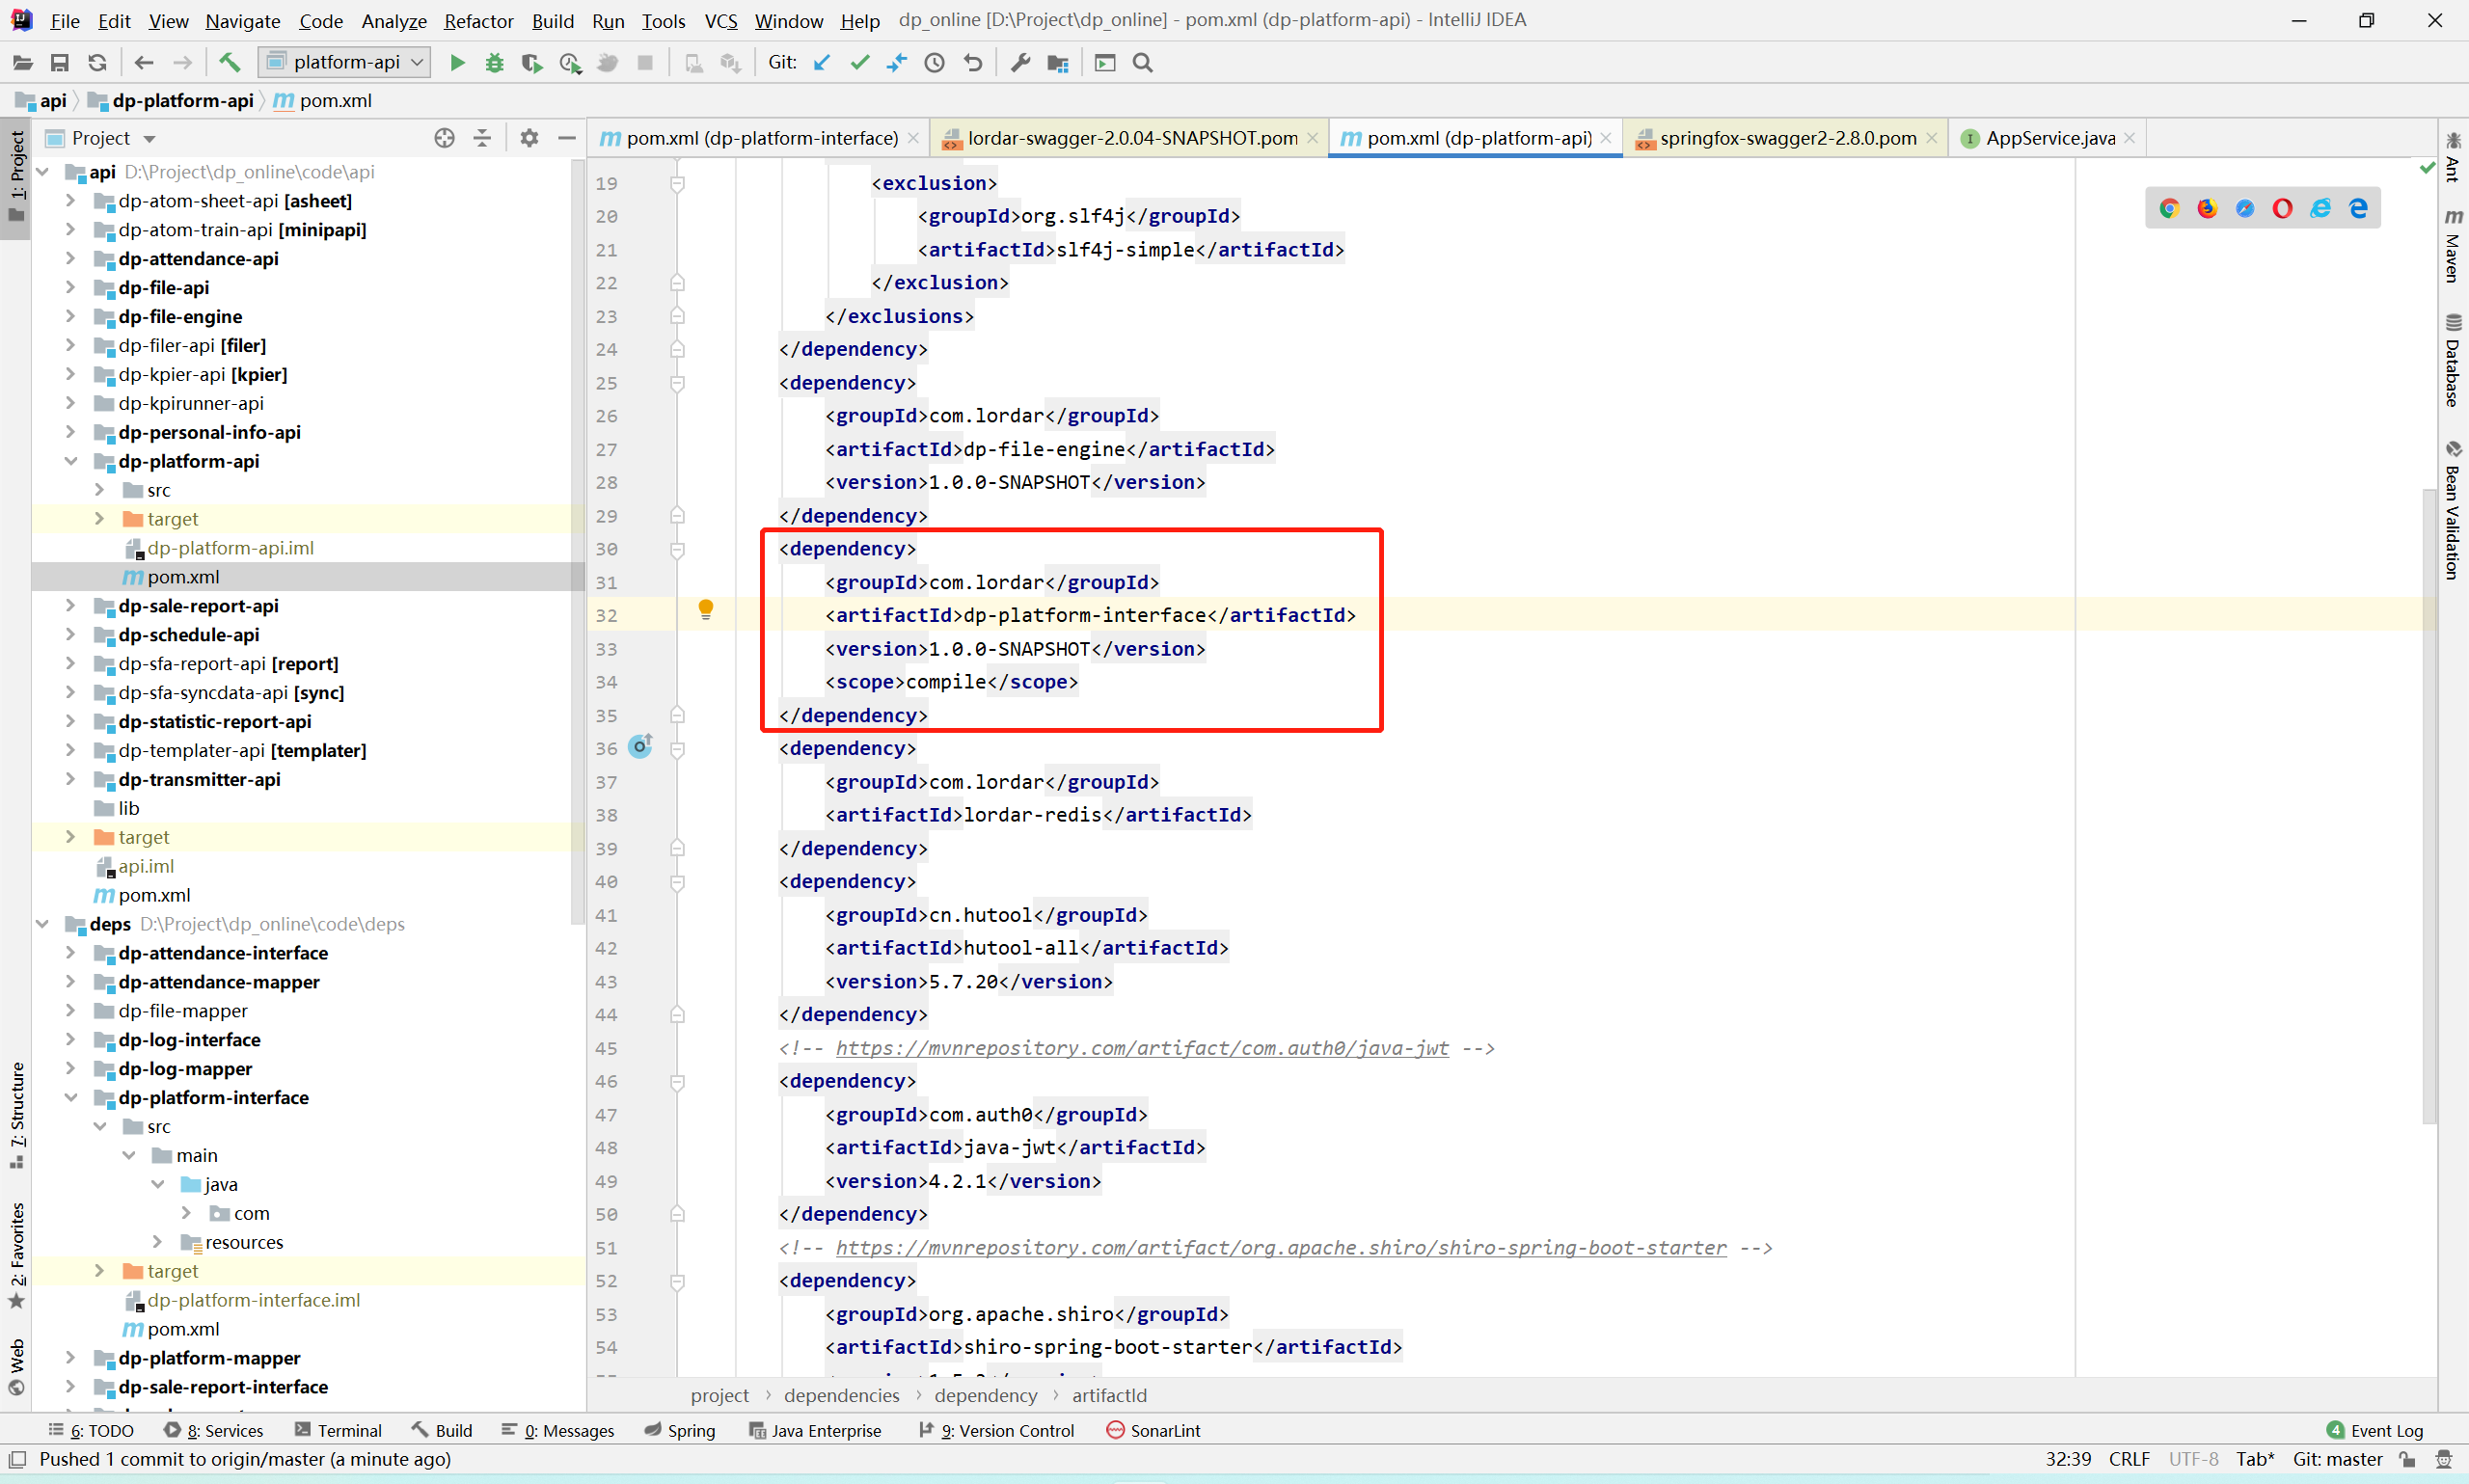Open Settings via wrench icon

click(1020, 63)
